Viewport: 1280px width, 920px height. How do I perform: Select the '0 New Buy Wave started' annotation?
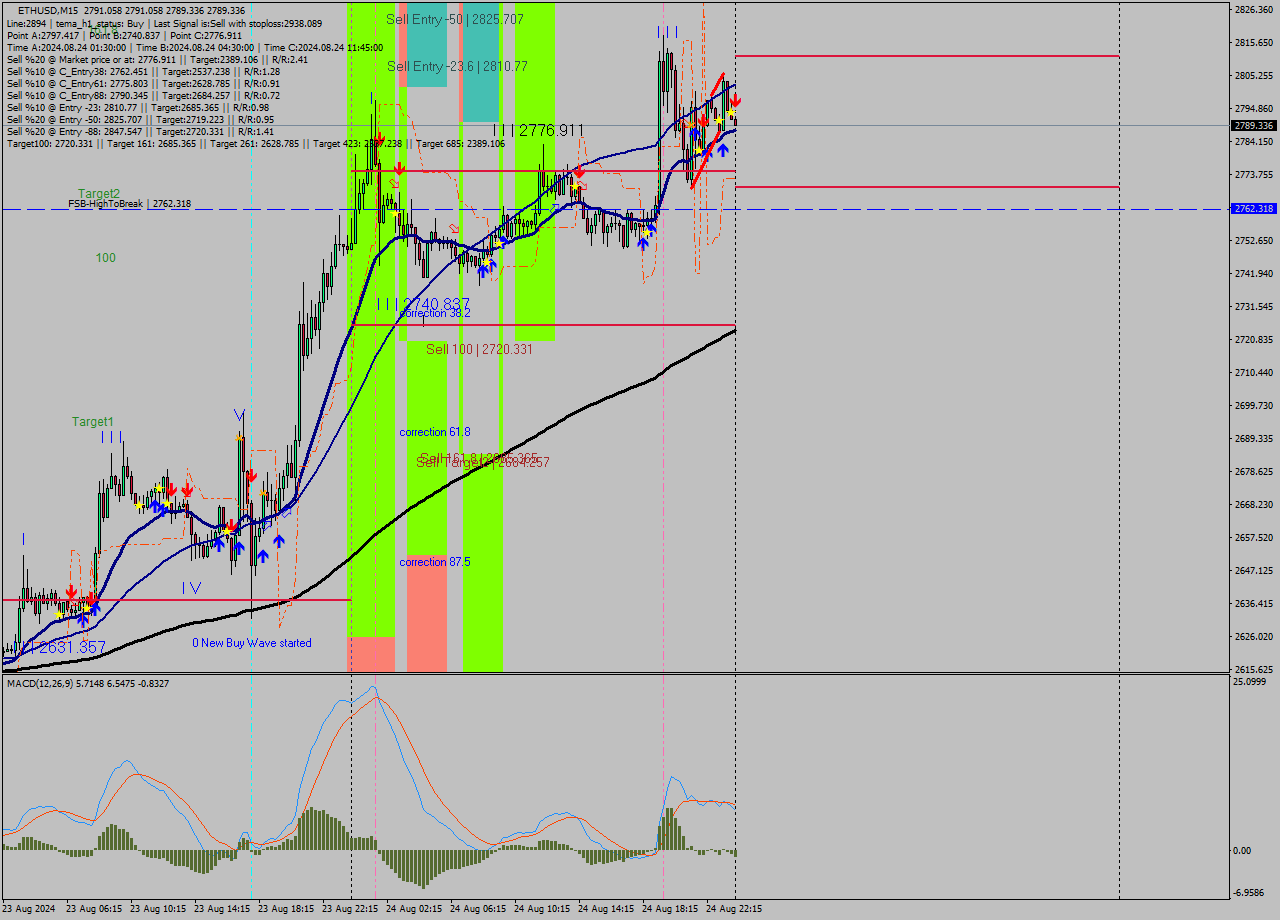(252, 643)
